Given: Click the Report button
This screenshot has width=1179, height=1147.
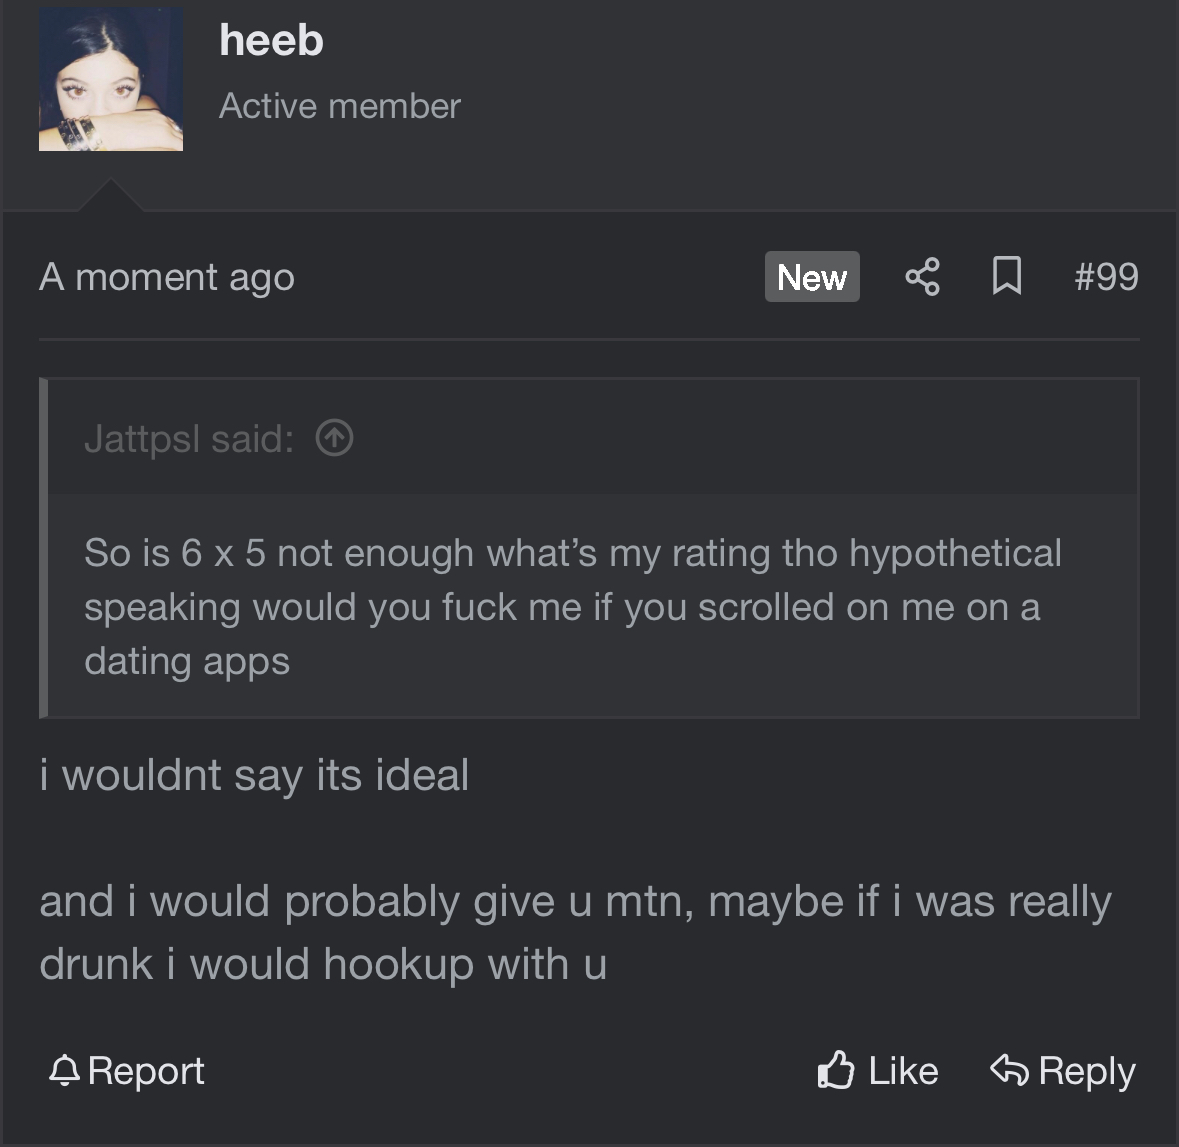Looking at the screenshot, I should 126,1070.
